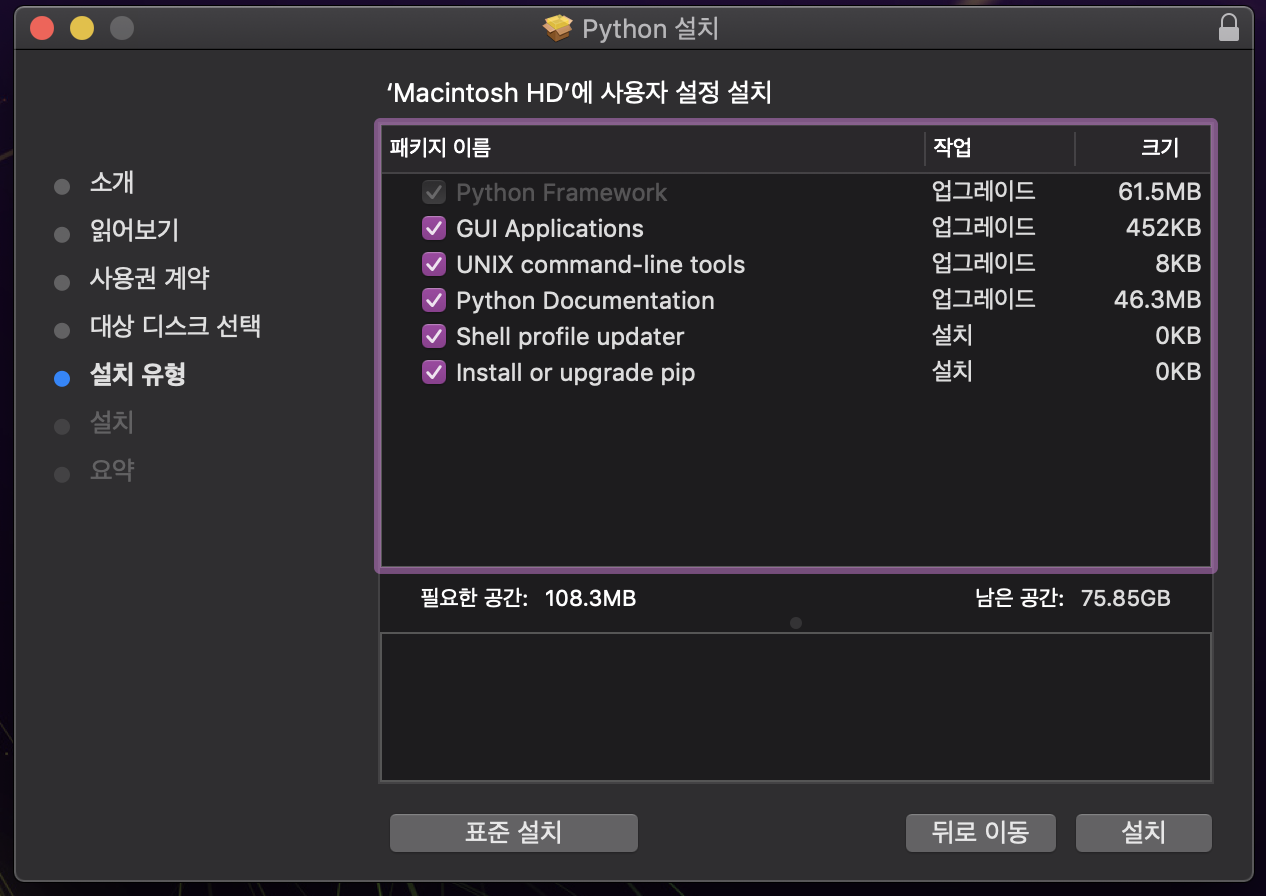
Task: Click the 크기 column header
Action: coord(1143,148)
